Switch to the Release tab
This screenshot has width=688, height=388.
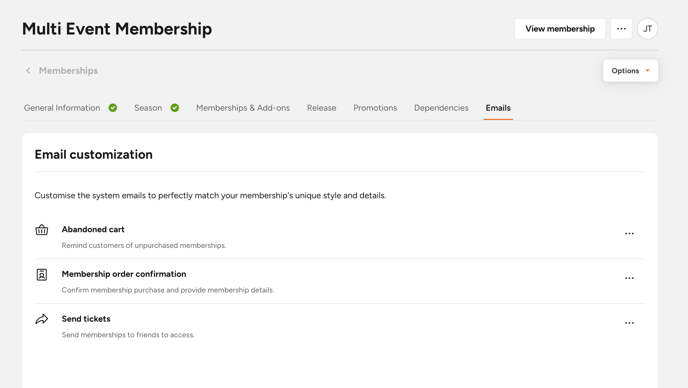point(322,108)
